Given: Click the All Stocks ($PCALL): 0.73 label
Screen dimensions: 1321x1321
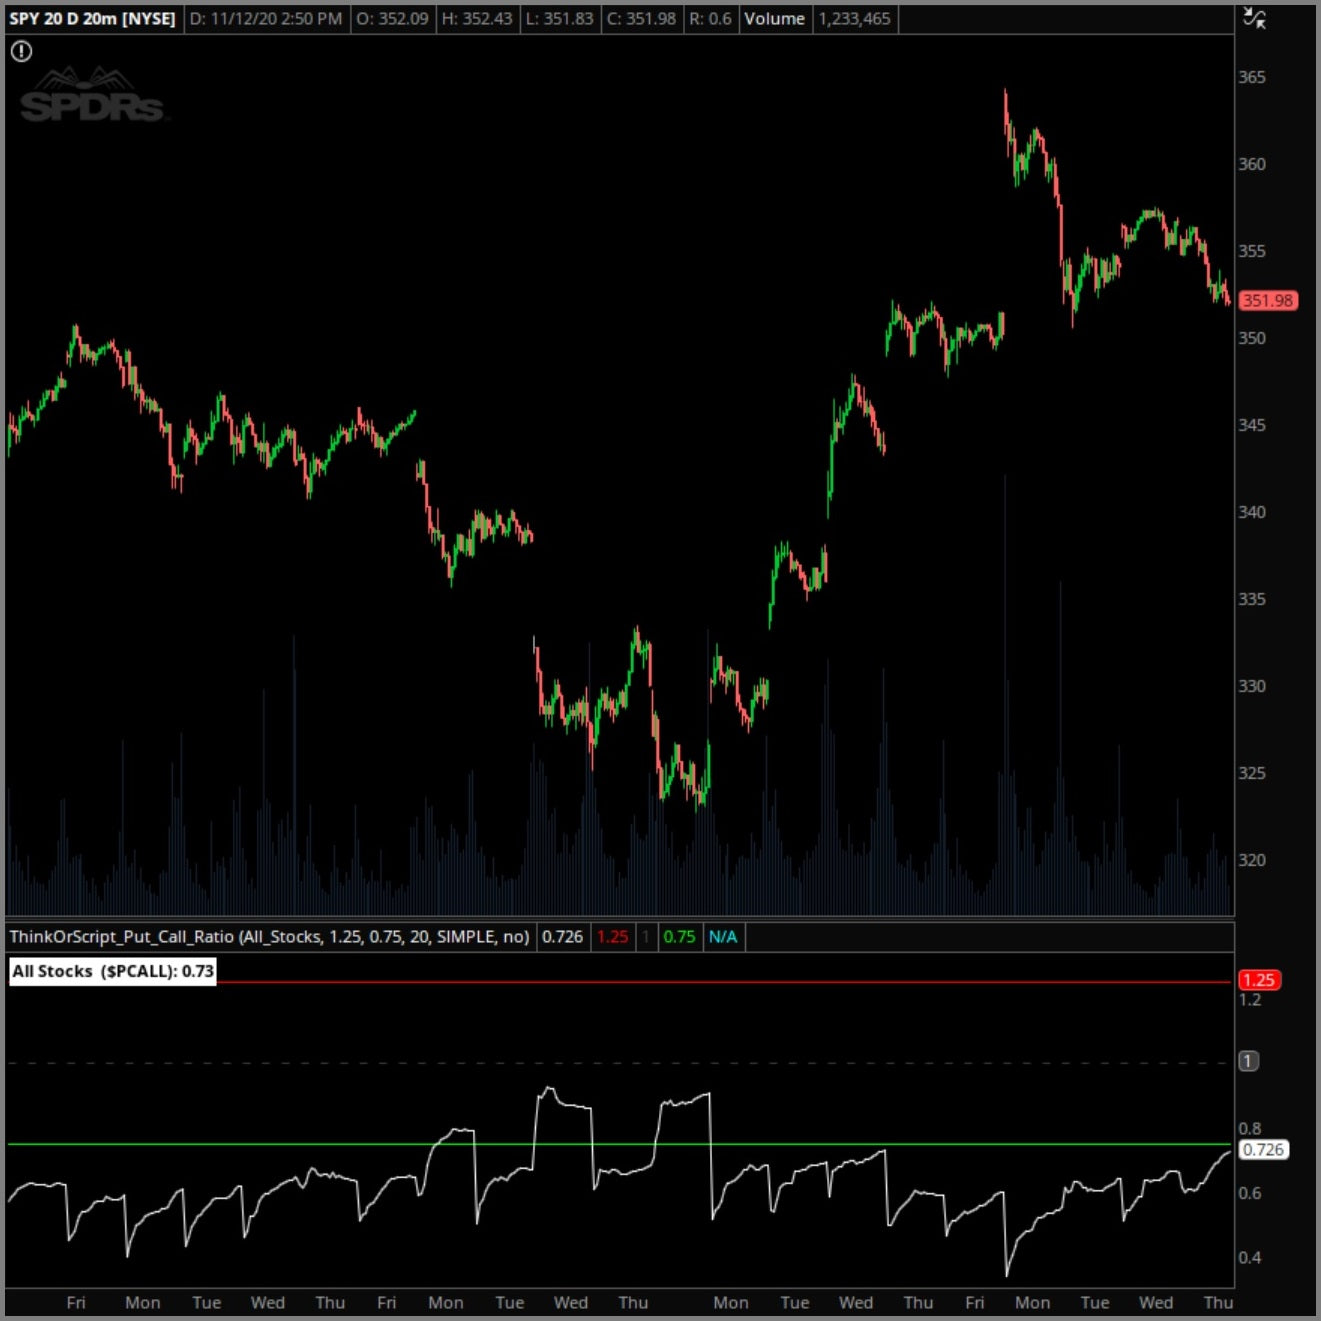Looking at the screenshot, I should click(x=113, y=971).
